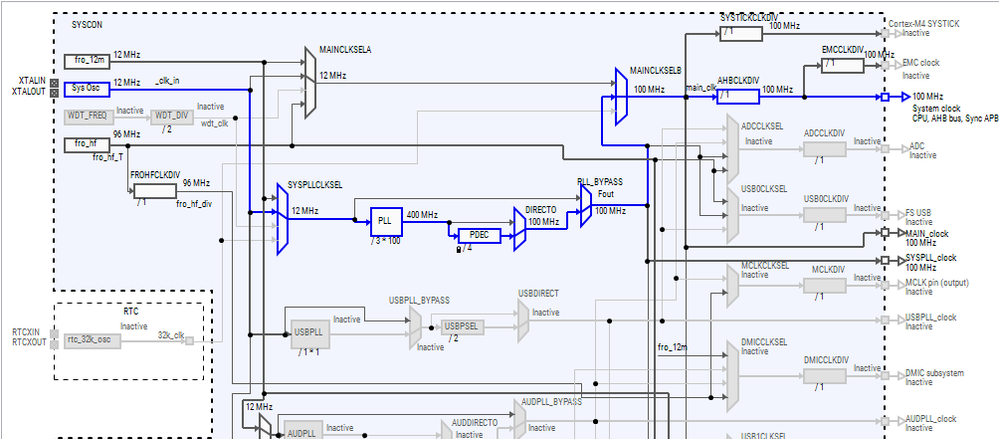The width and height of the screenshot is (999, 439).
Task: Click the PDEC lock icon
Action: (x=459, y=249)
